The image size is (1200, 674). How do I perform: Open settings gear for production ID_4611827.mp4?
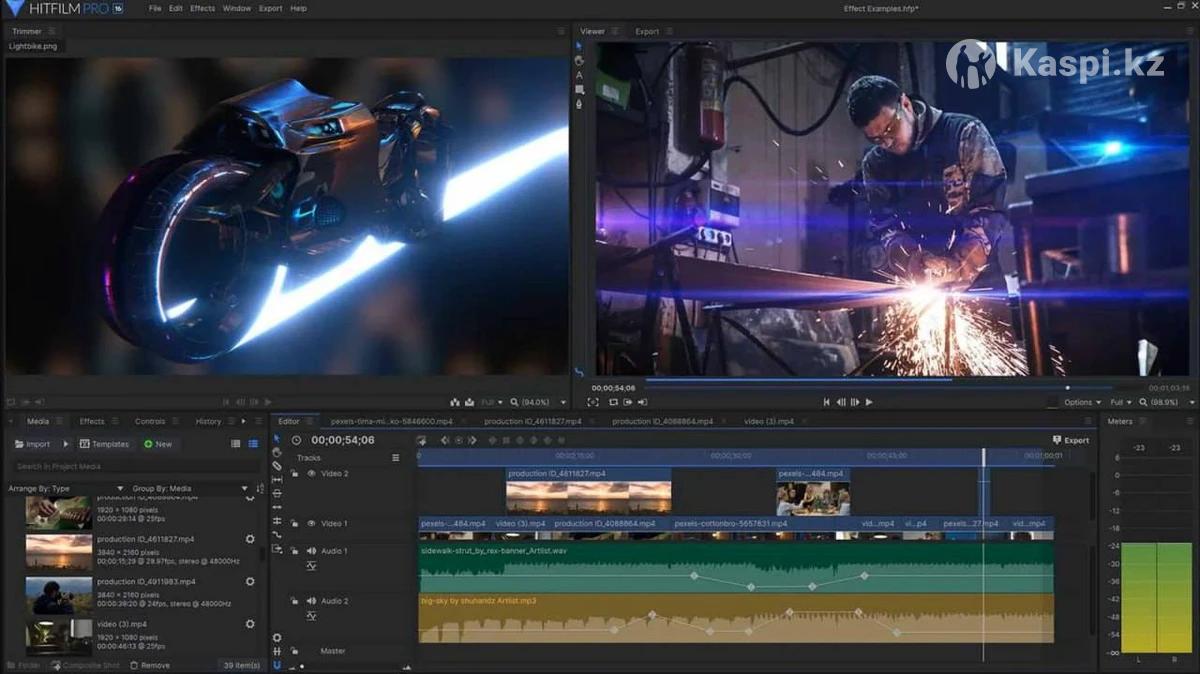click(250, 539)
